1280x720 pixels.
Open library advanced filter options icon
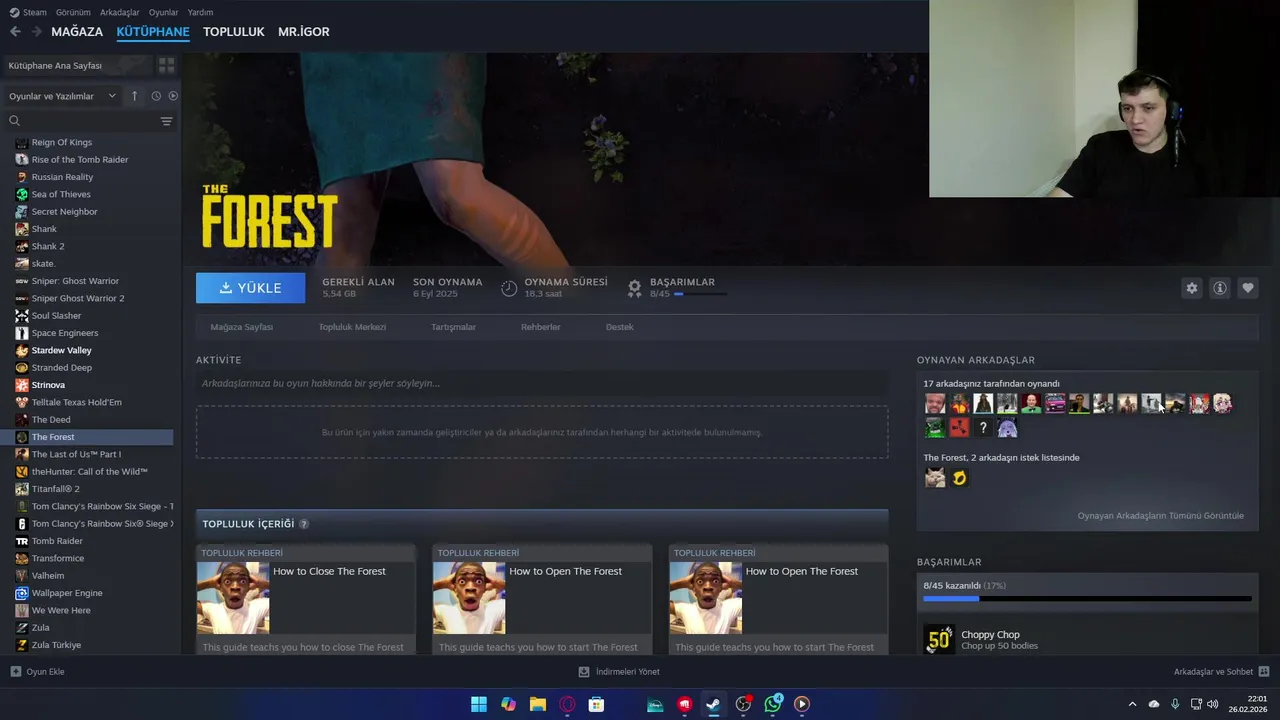(x=166, y=121)
